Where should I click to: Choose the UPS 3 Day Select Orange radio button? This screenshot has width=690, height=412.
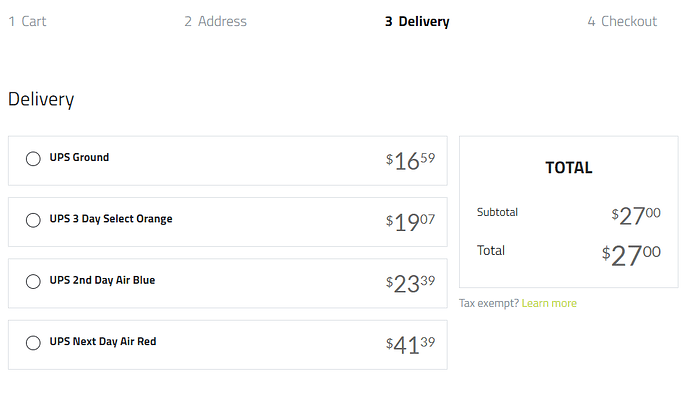click(x=33, y=220)
